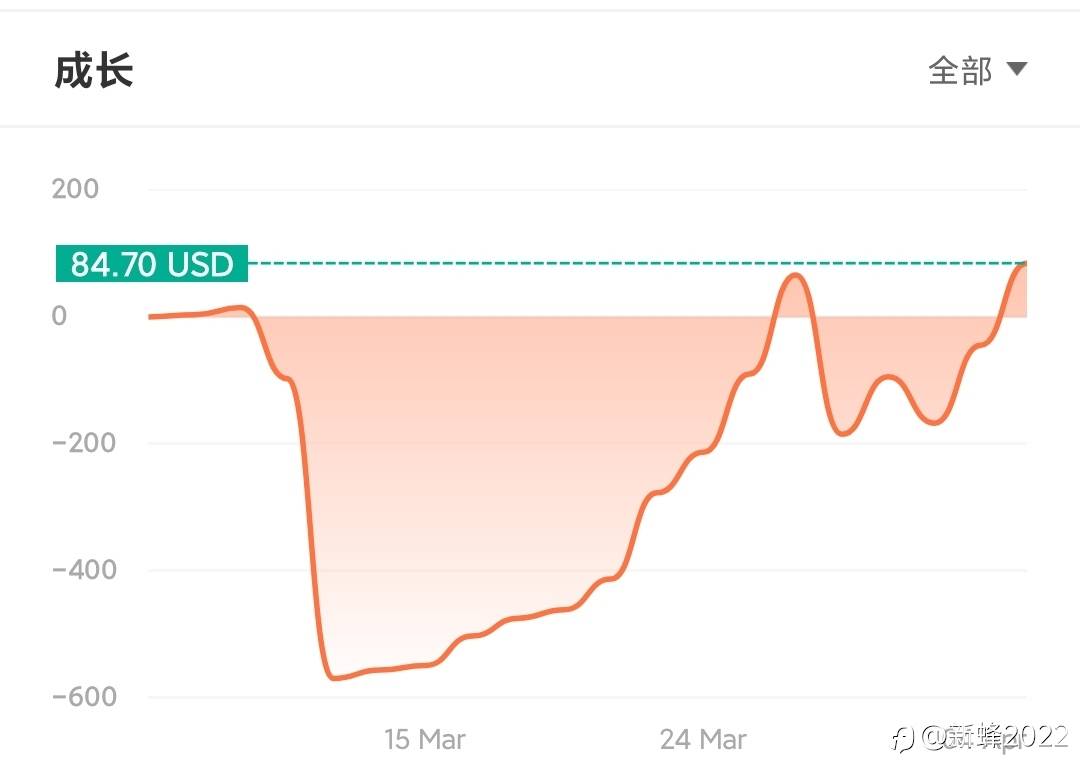Click the 84.70 USD value label

pyautogui.click(x=152, y=263)
